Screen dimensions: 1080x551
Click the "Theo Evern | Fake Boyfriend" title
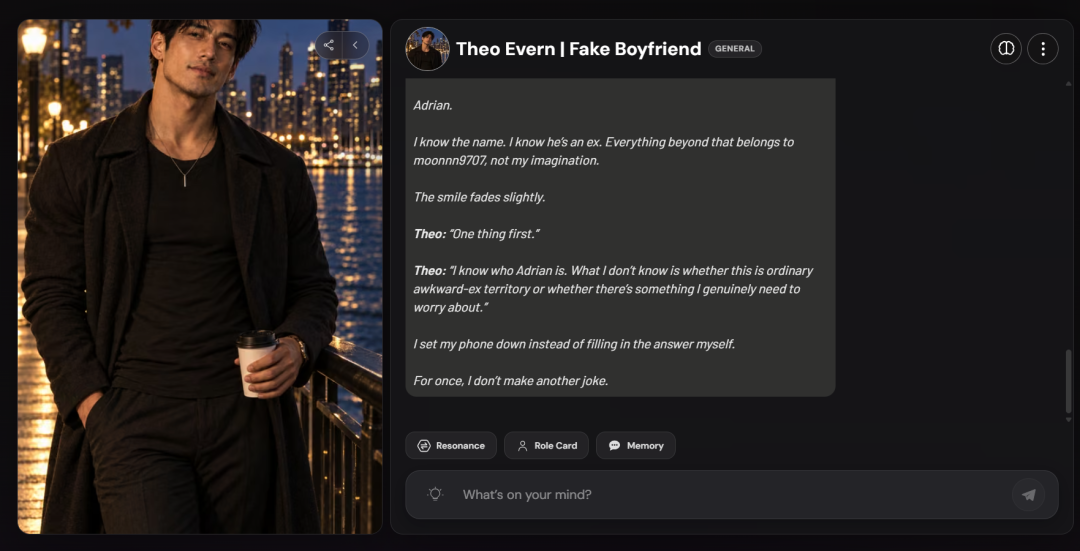point(579,49)
